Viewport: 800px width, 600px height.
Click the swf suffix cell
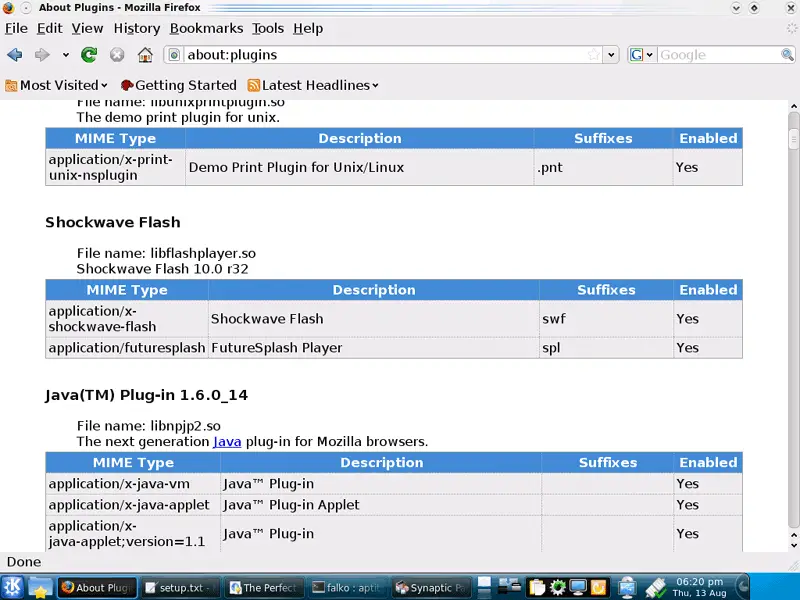click(x=607, y=319)
